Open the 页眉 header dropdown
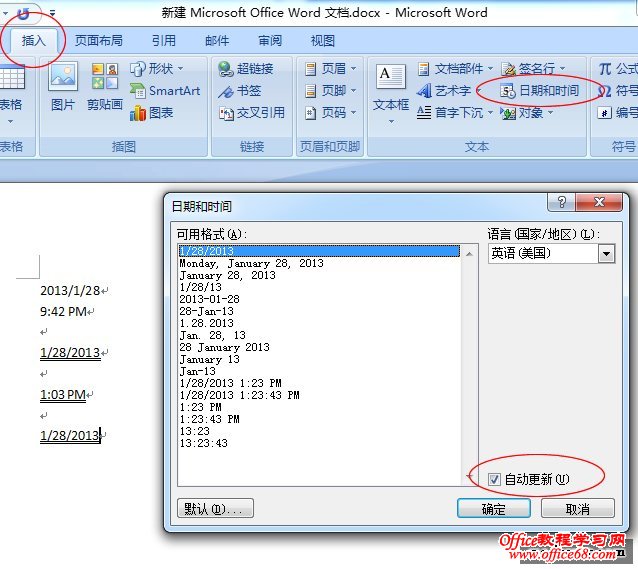The width and height of the screenshot is (638, 569). click(331, 68)
